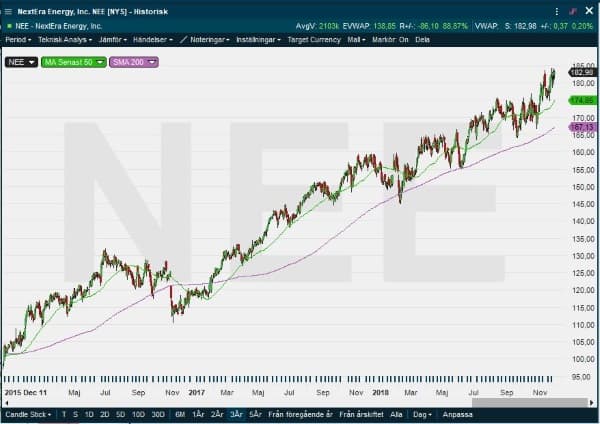600x424 pixels.
Task: Expand the MA Senast 50 indicator dropdown
Action: [73, 62]
